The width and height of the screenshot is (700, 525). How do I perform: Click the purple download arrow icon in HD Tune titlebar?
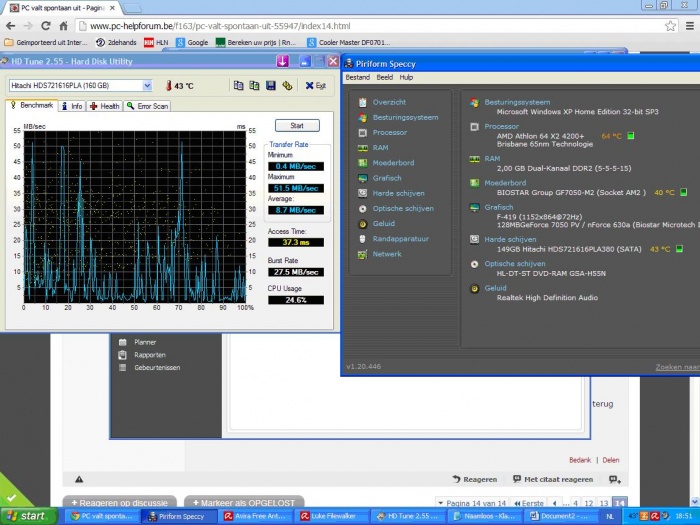[x=283, y=61]
